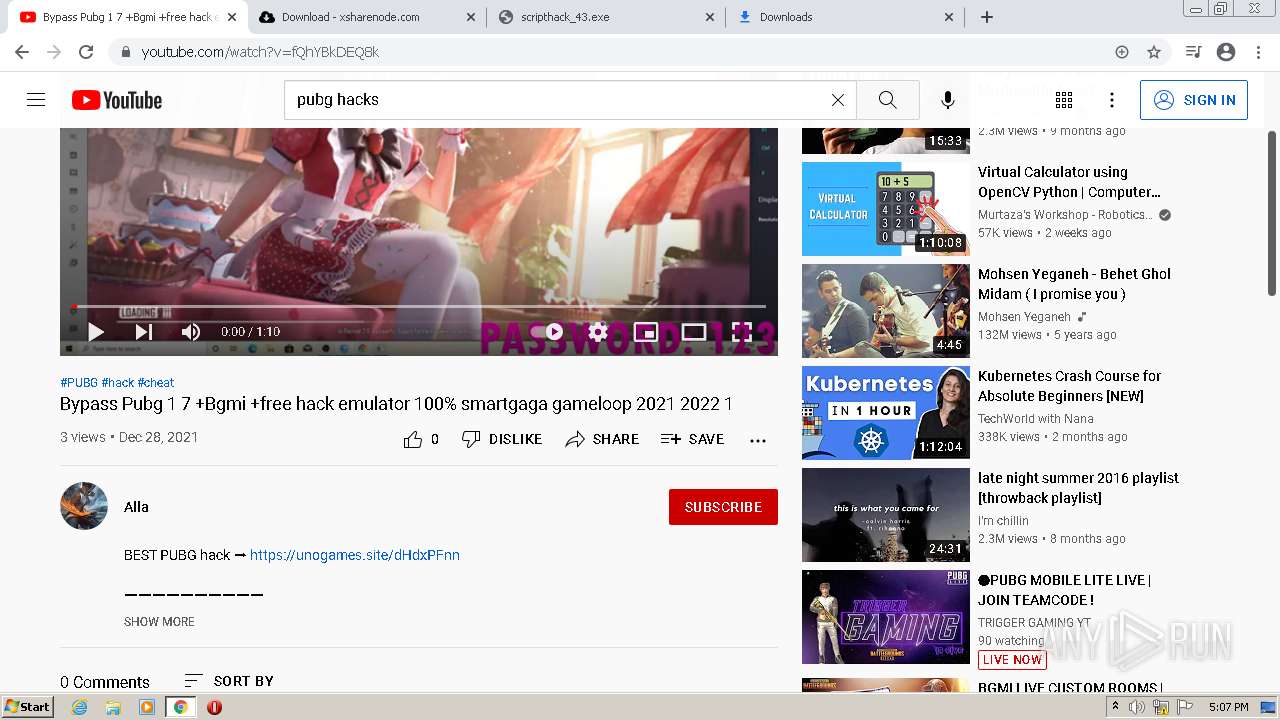Image resolution: width=1280 pixels, height=720 pixels.
Task: Open Mohsen Yeganeh Behet Ghol video thumbnail
Action: [886, 311]
